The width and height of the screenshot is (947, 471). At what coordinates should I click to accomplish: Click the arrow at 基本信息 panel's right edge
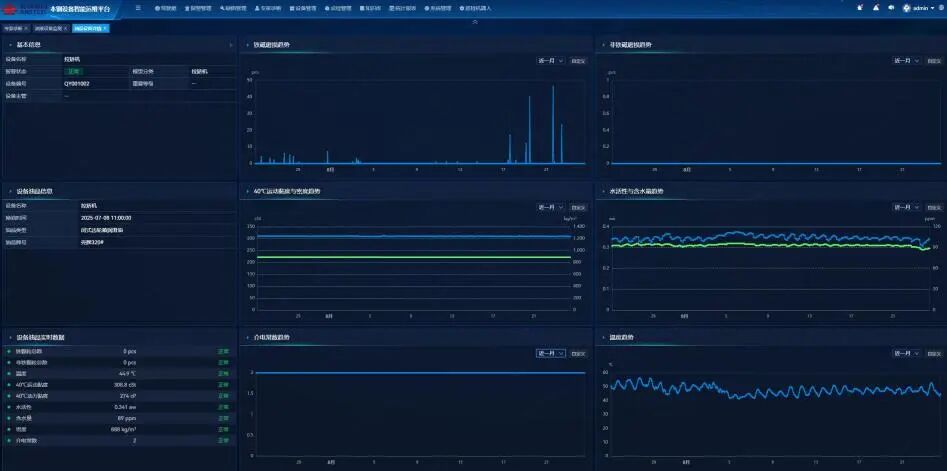tap(231, 45)
